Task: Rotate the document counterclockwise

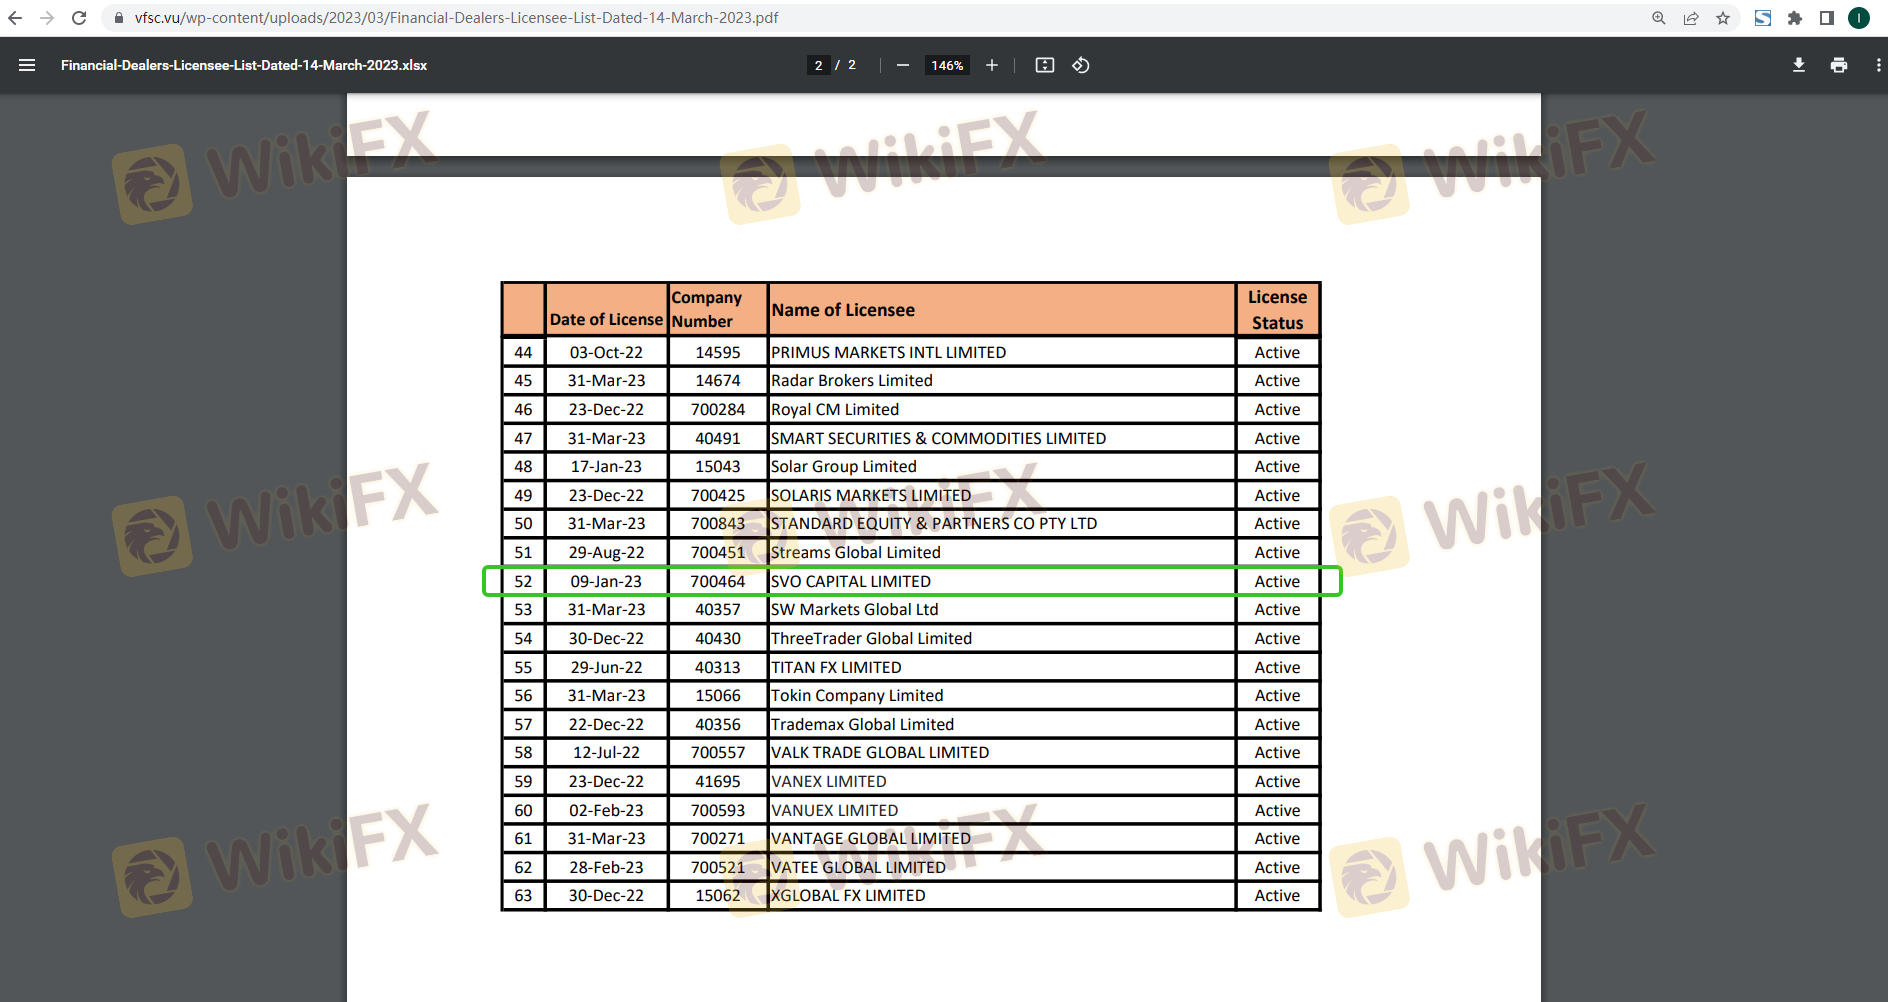Action: [1081, 65]
